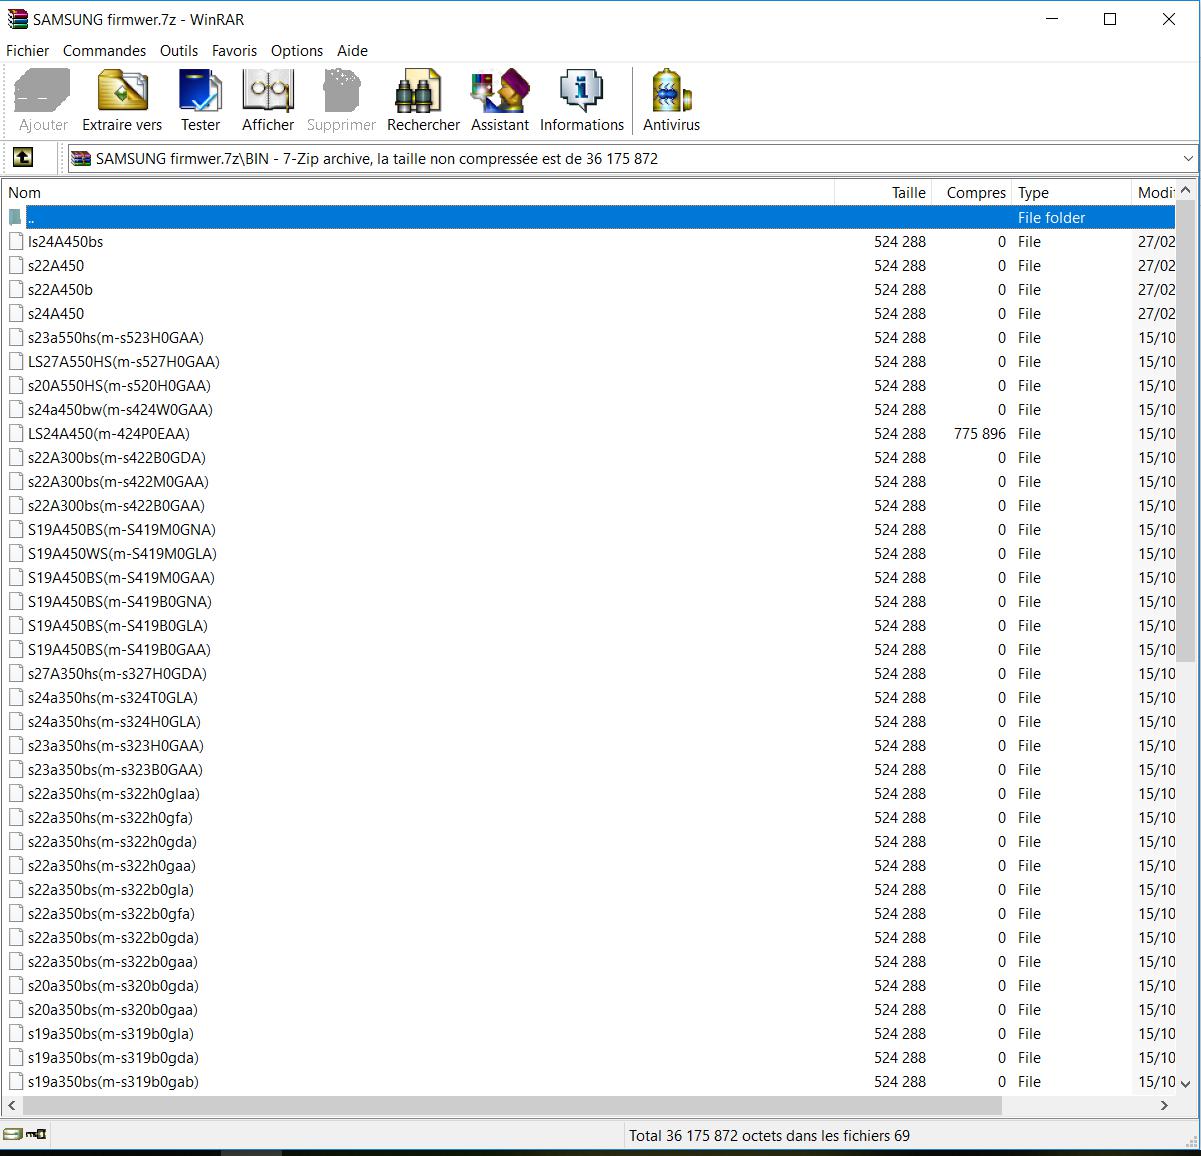Open the archive path dropdown
The height and width of the screenshot is (1156, 1201).
coord(1188,158)
